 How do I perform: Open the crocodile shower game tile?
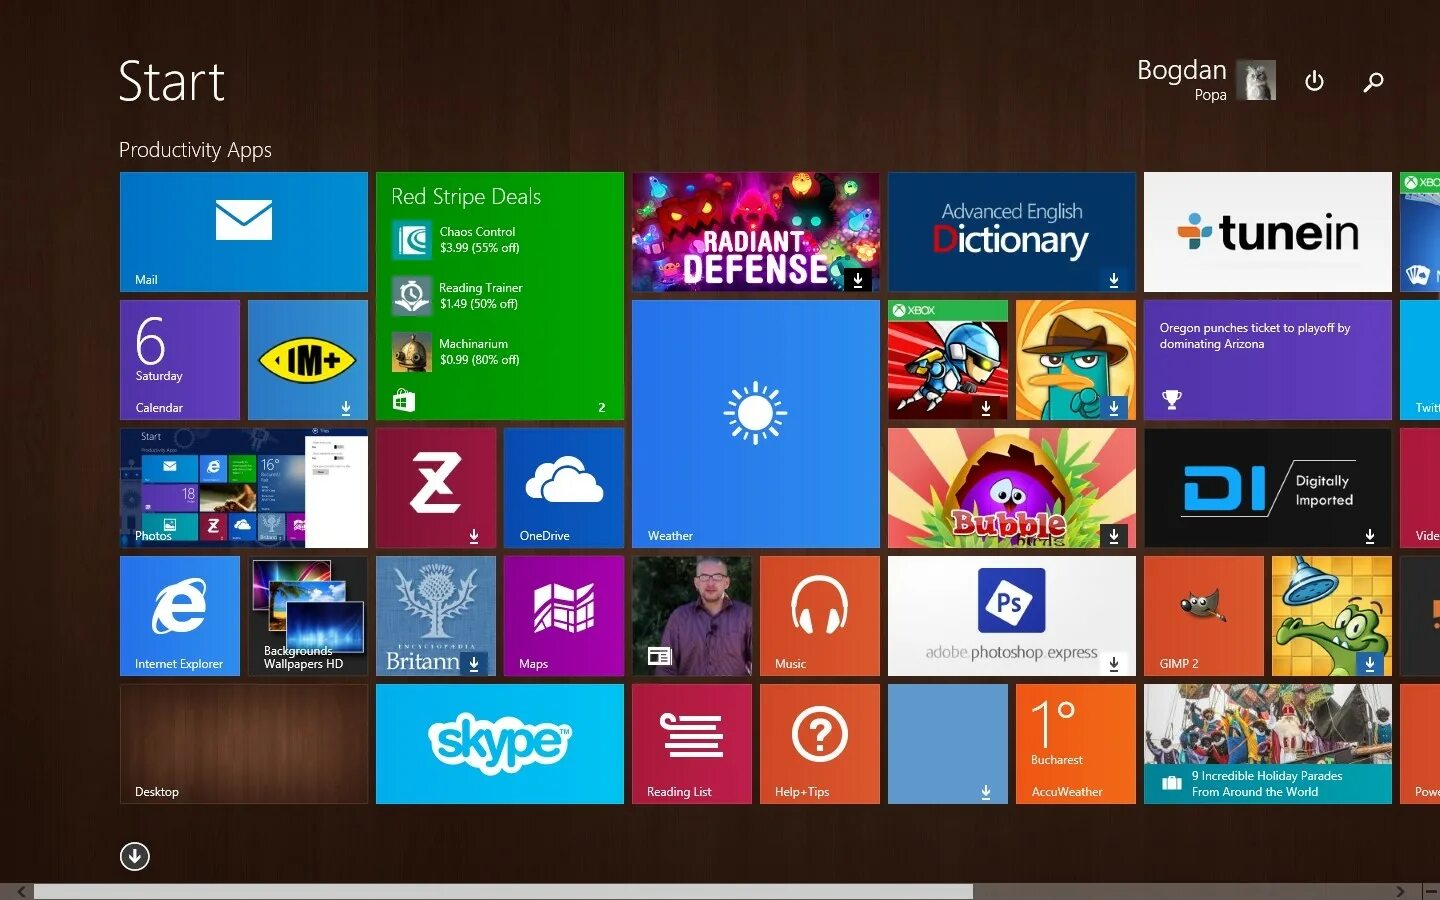click(1332, 616)
